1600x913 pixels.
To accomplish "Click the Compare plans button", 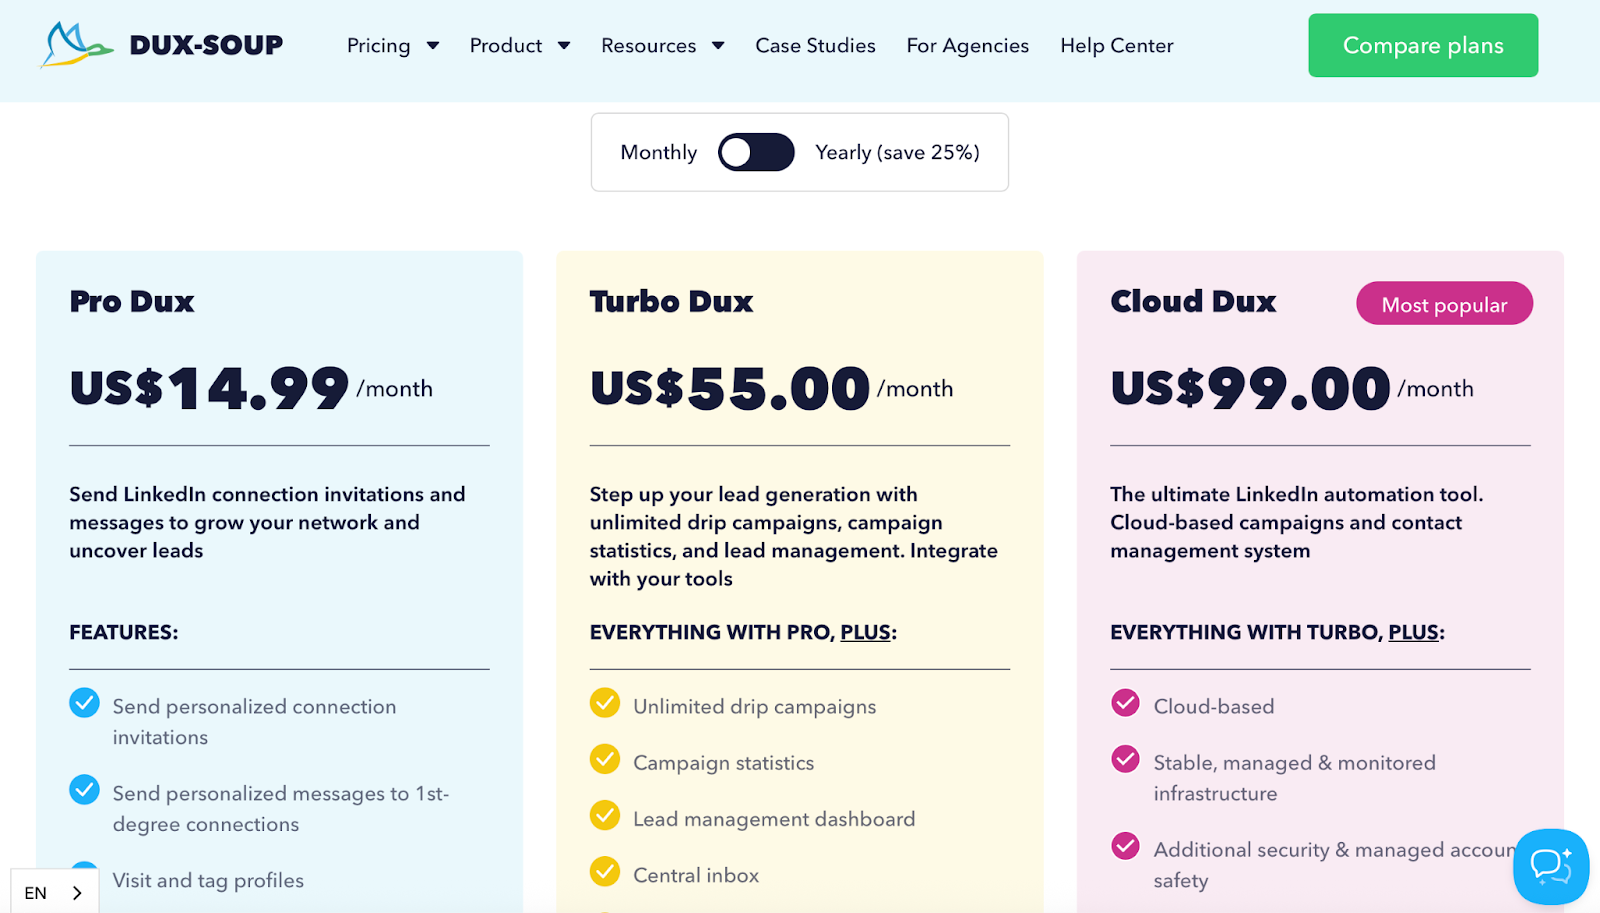I will [x=1423, y=45].
